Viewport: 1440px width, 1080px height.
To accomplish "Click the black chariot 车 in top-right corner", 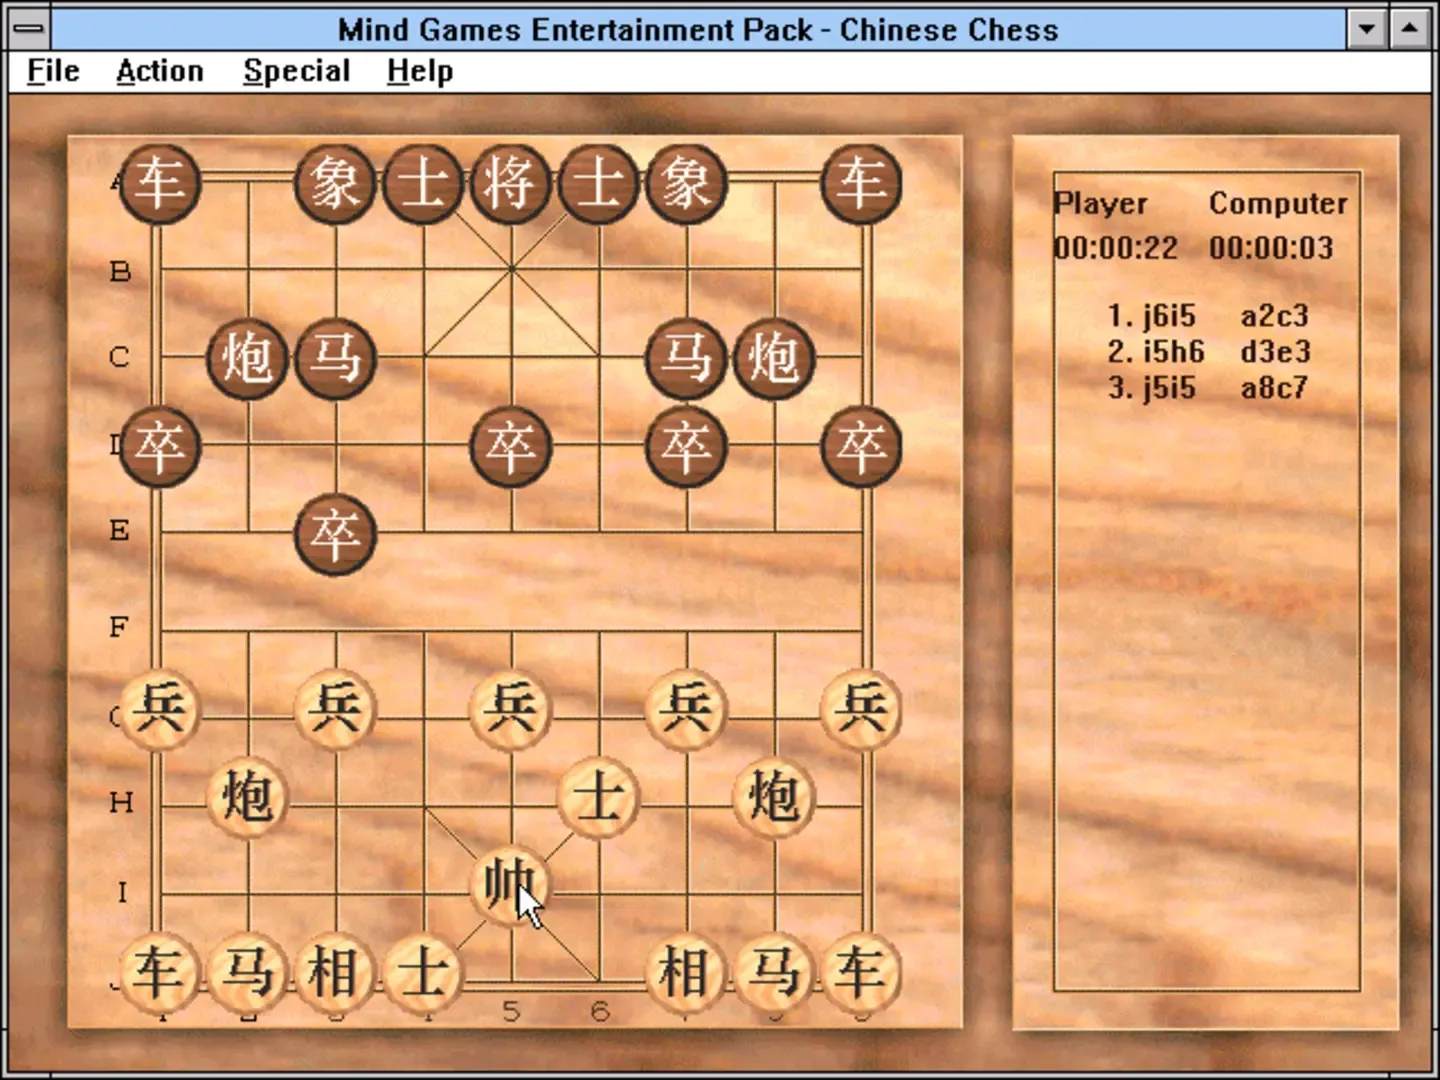I will pyautogui.click(x=861, y=183).
